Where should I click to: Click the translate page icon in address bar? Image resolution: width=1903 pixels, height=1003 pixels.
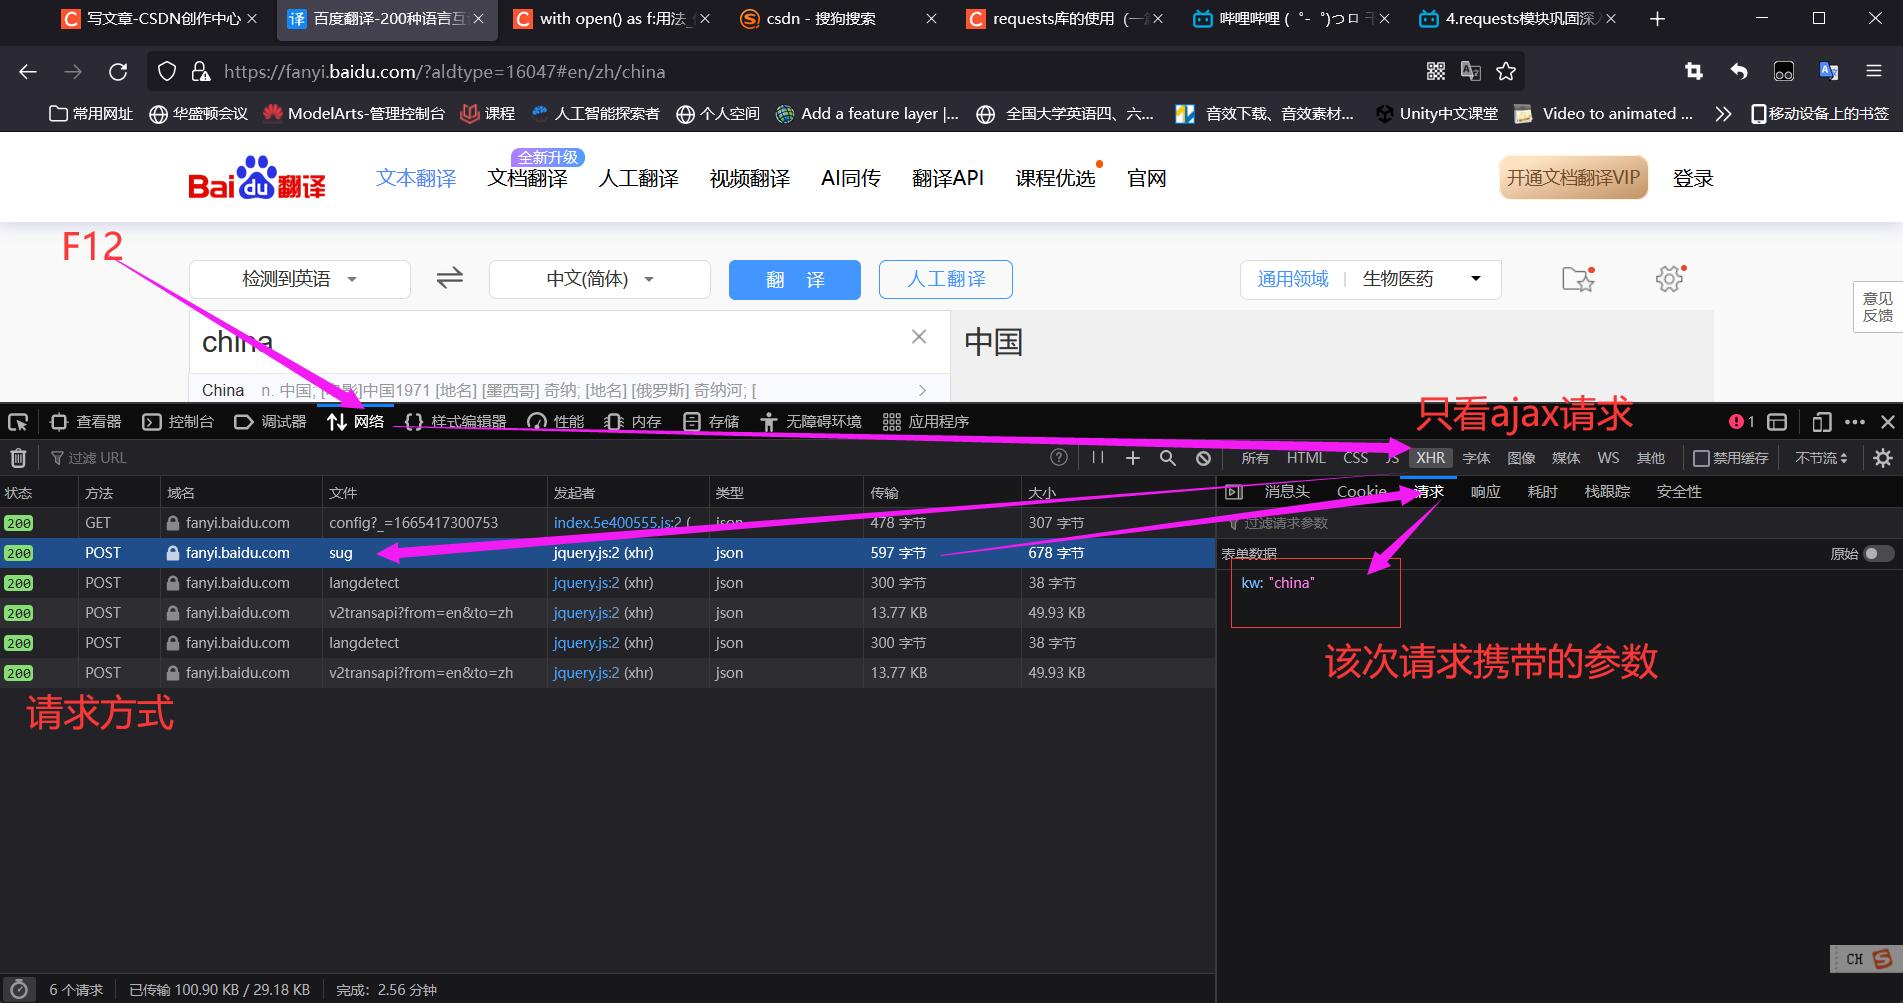tap(1471, 71)
